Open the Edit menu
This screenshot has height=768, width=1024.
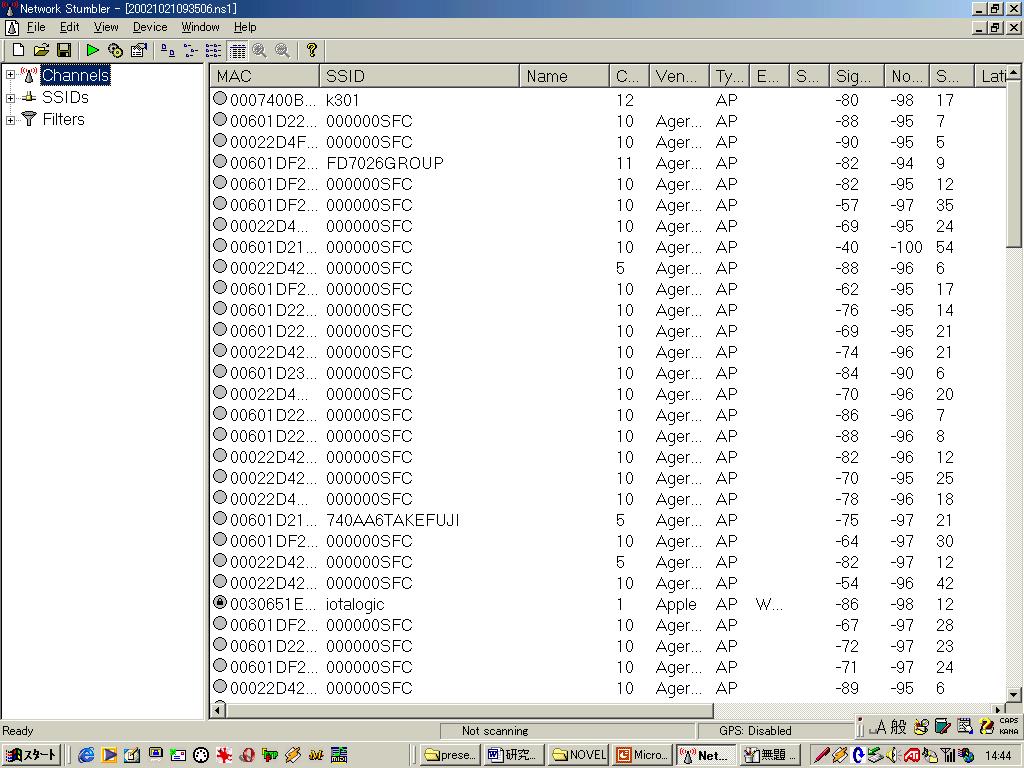69,27
